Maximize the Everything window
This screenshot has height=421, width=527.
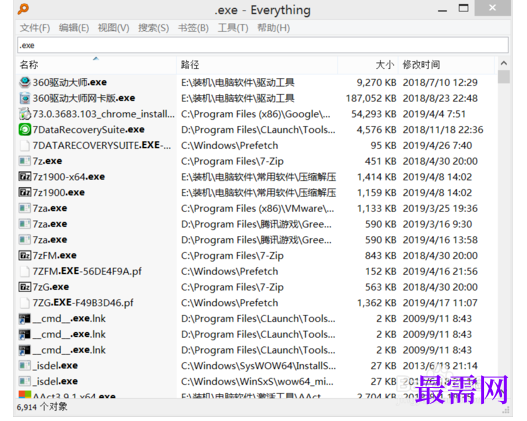click(x=463, y=8)
